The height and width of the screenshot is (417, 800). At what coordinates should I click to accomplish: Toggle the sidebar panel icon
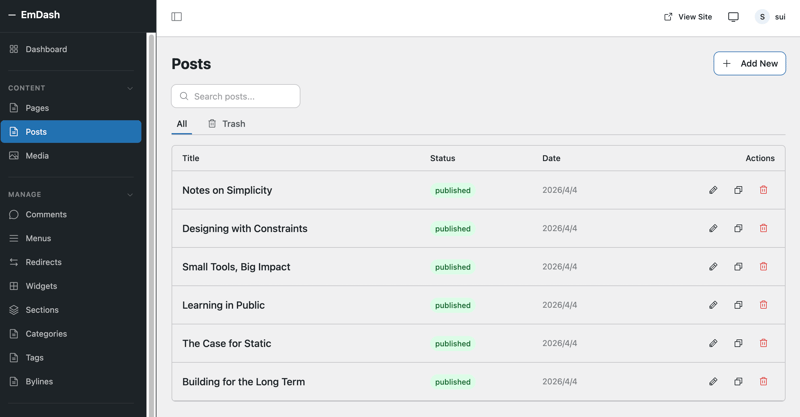pos(177,17)
